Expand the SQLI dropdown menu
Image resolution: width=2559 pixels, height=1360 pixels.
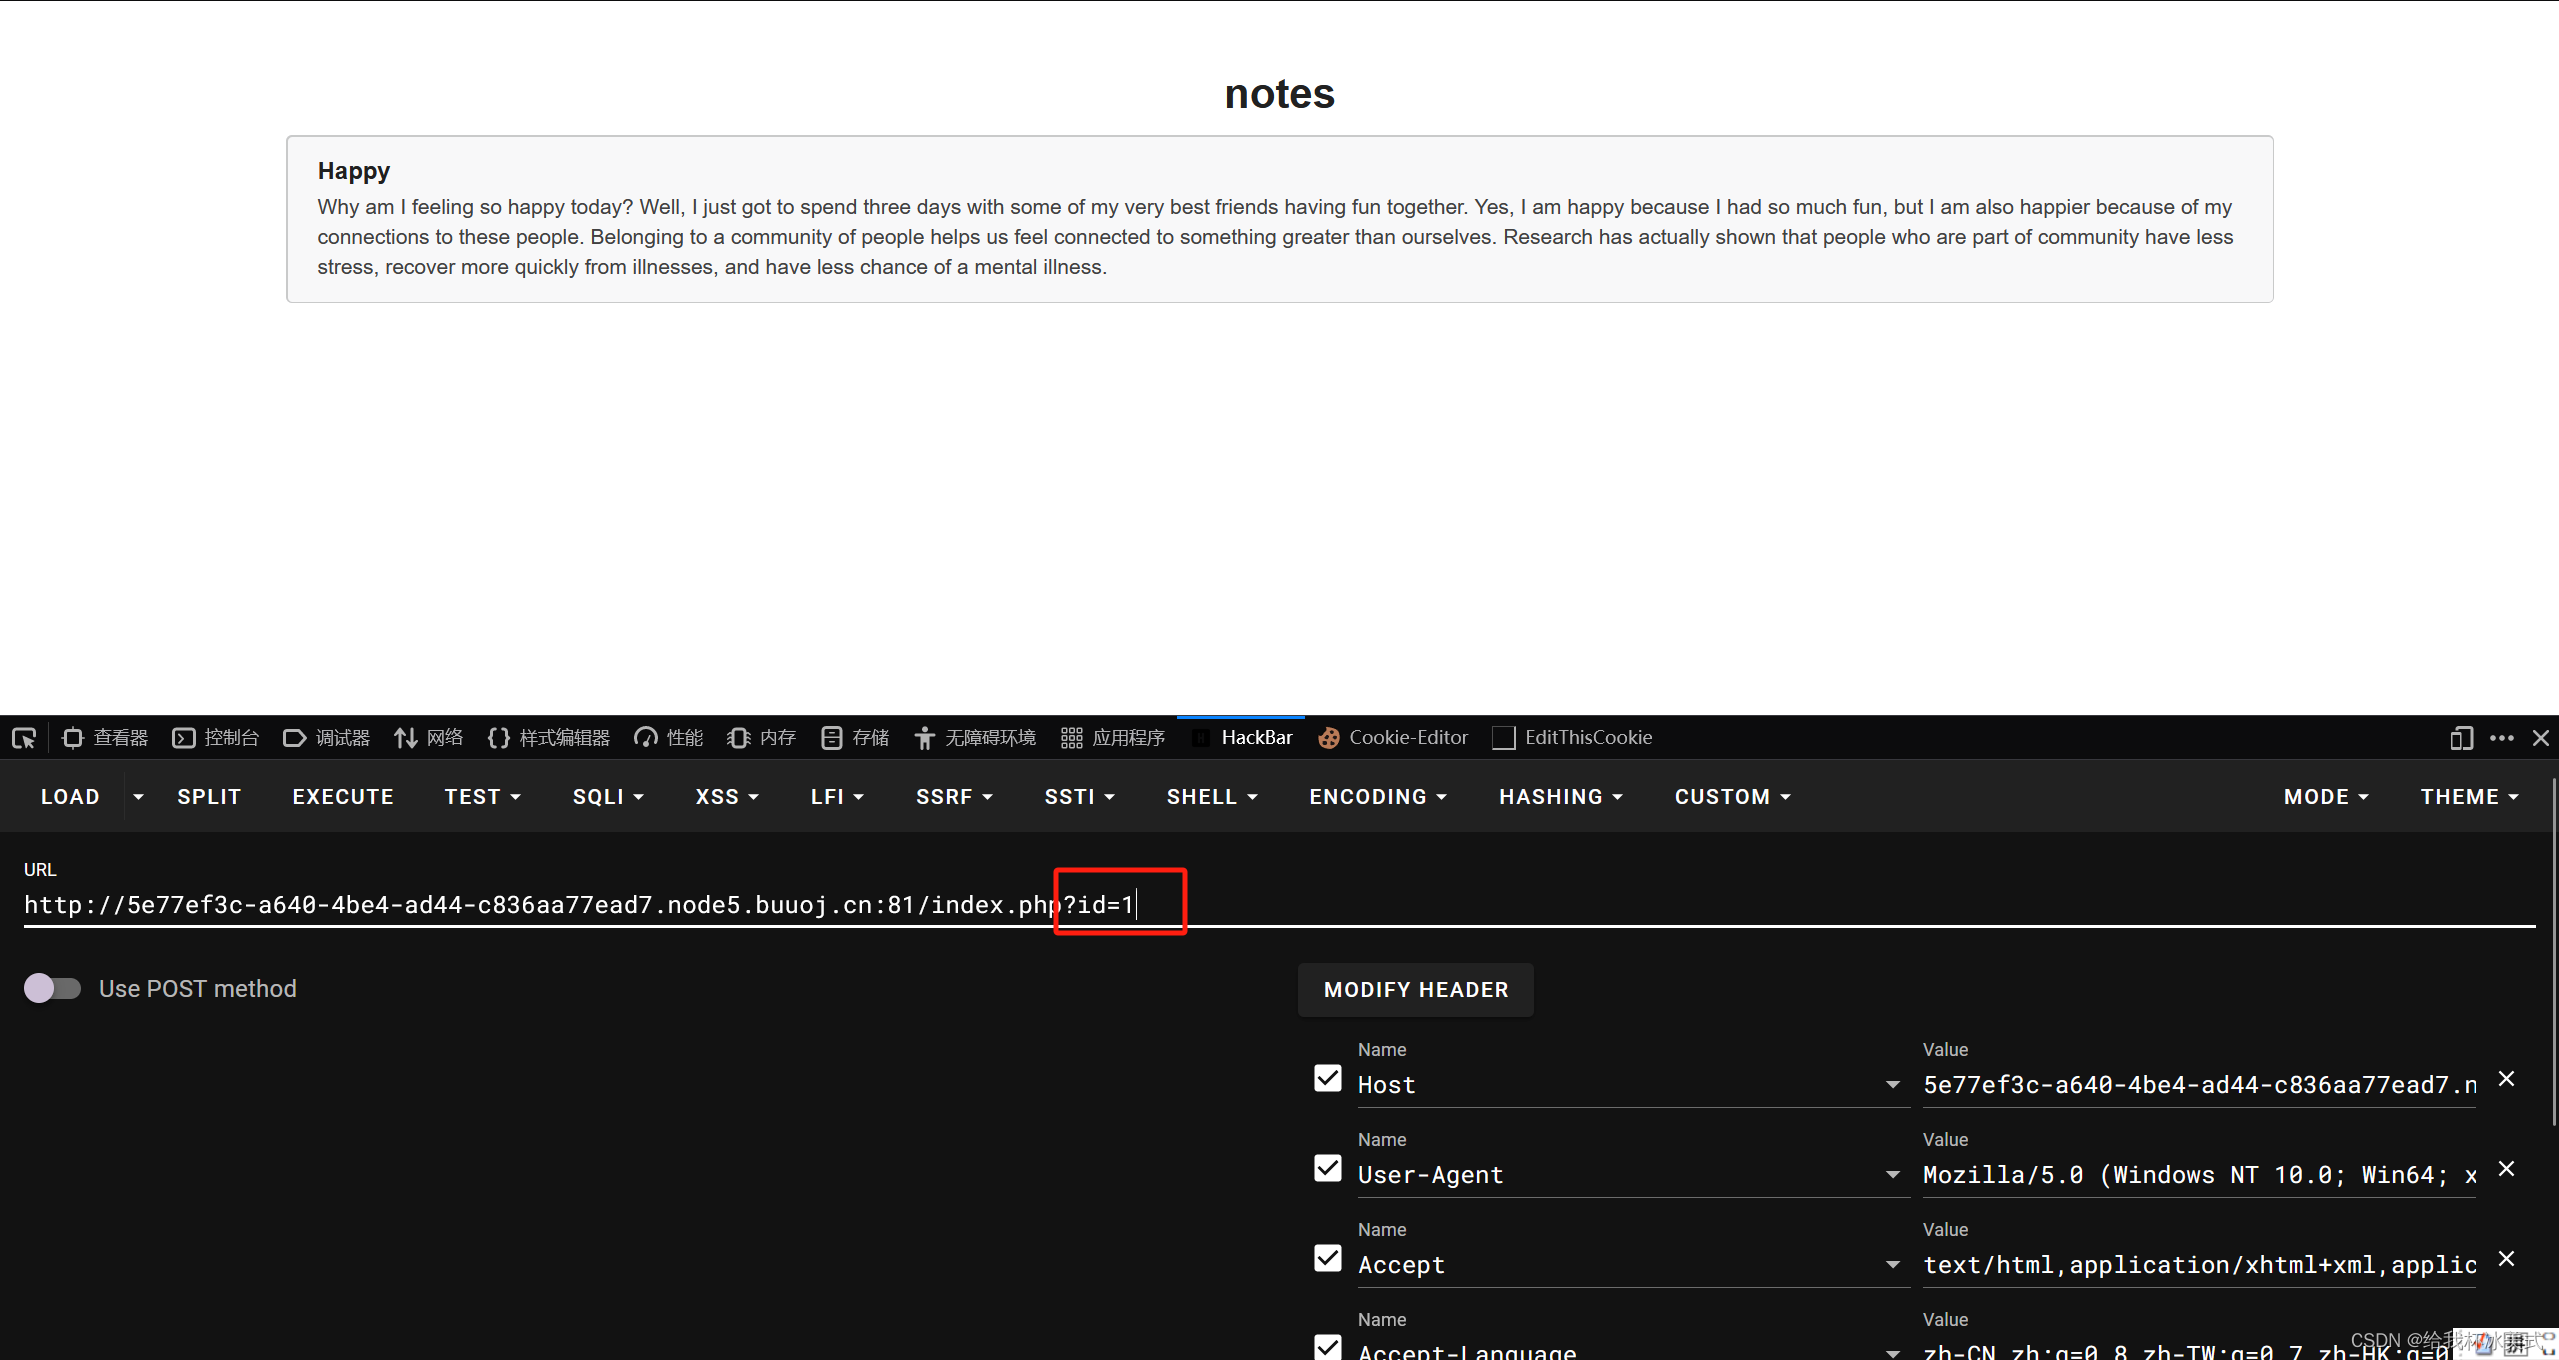click(608, 797)
